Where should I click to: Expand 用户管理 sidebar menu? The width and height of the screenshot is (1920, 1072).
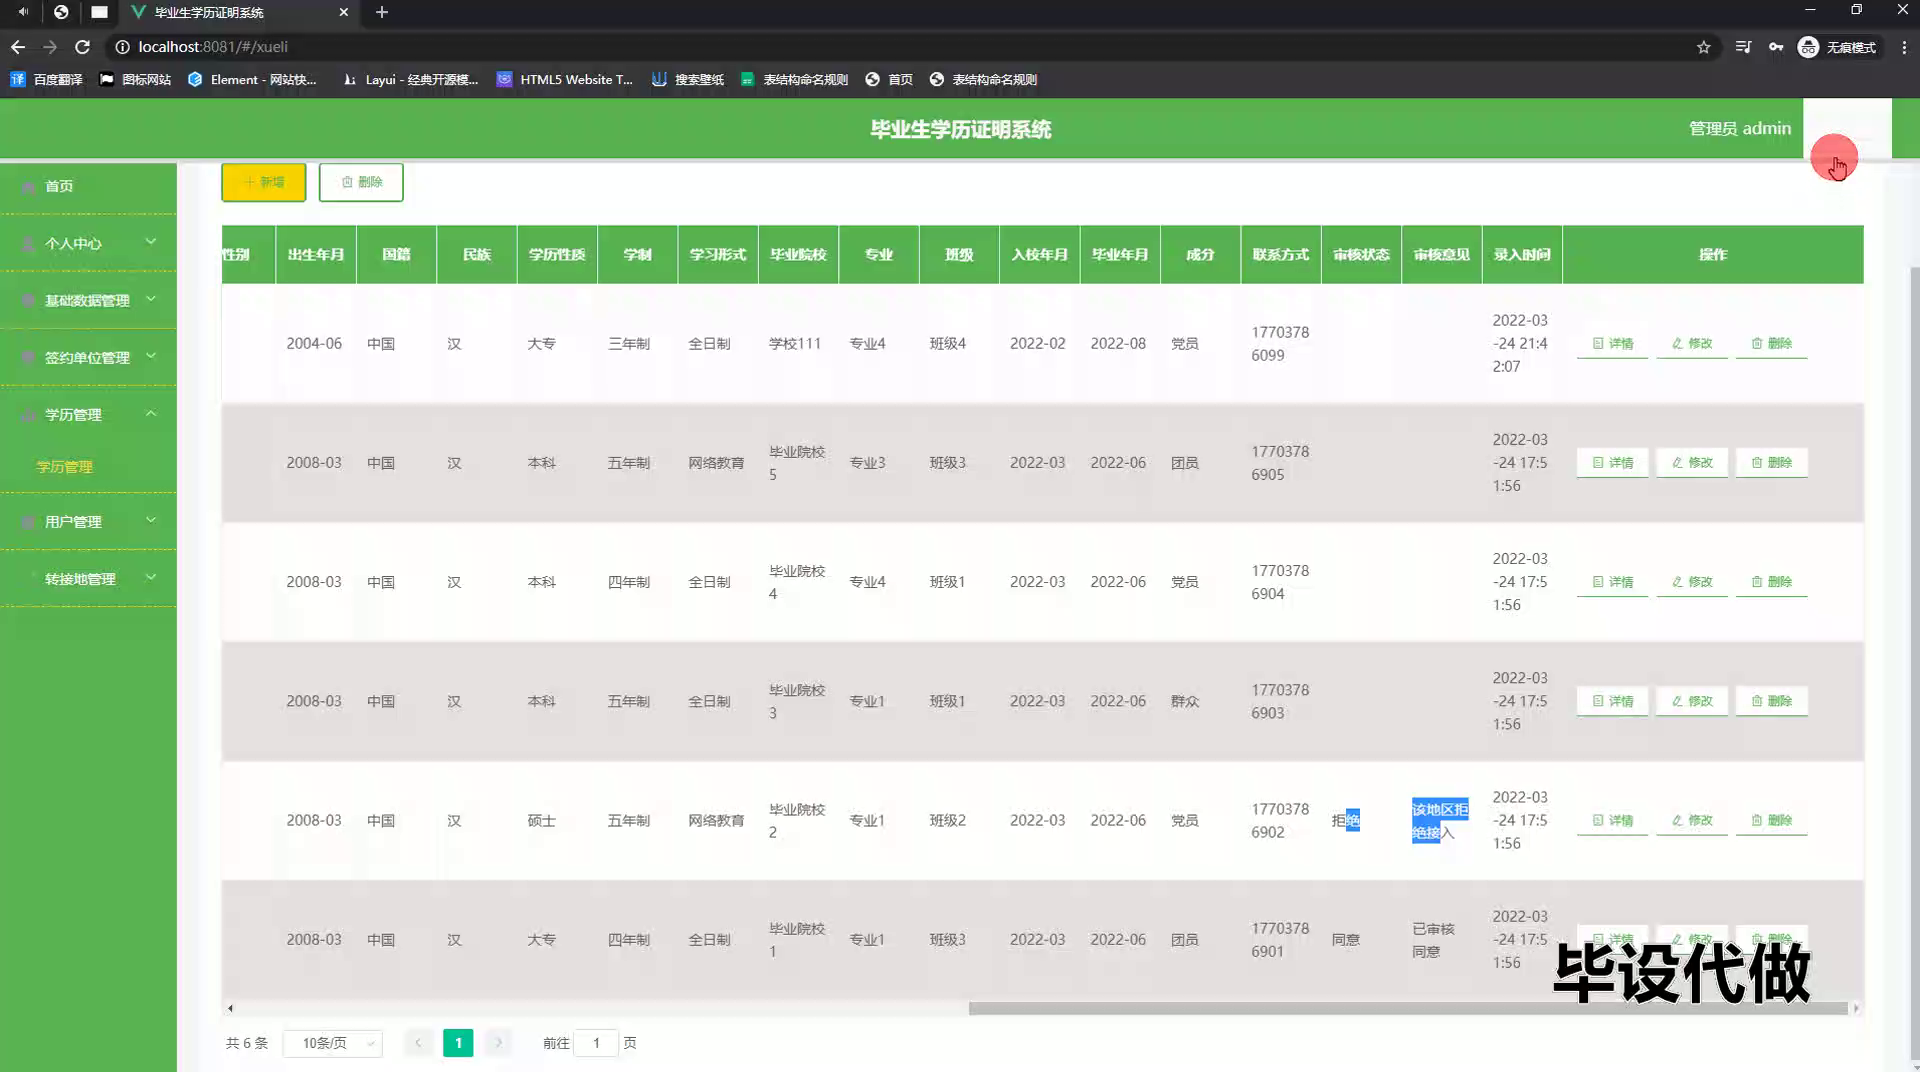click(88, 521)
